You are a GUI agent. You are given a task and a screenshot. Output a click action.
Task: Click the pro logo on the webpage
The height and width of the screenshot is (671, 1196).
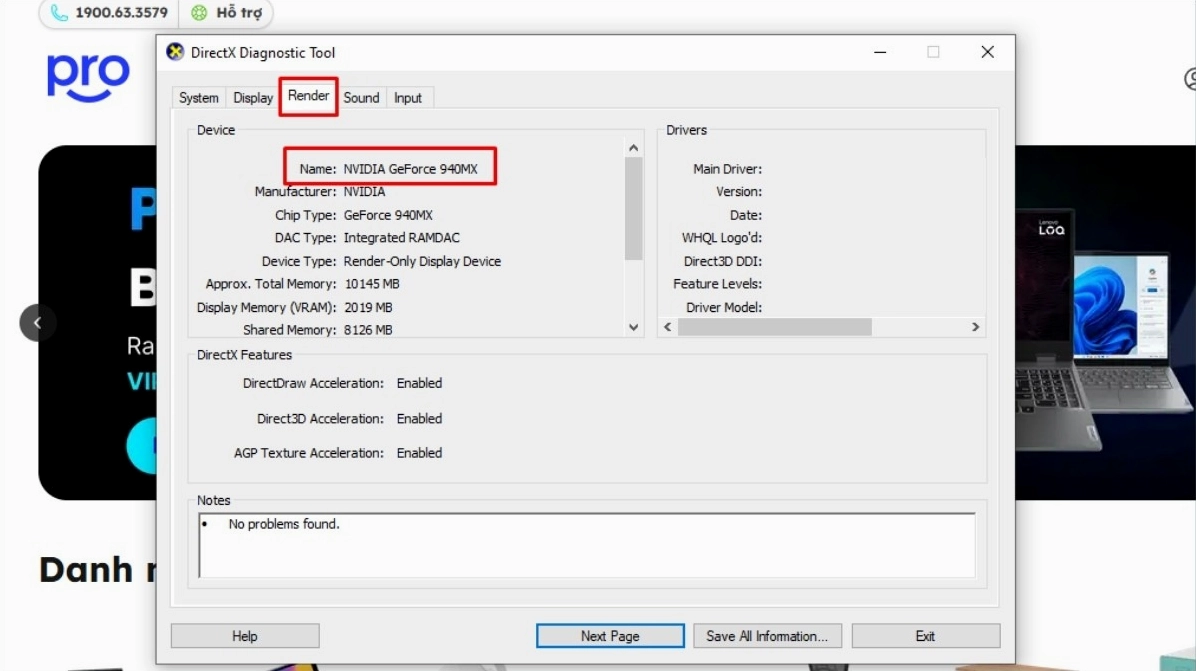point(88,78)
